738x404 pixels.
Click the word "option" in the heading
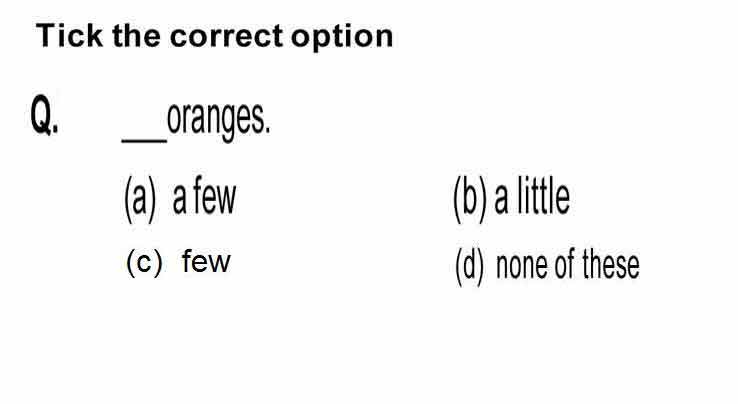tap(342, 38)
